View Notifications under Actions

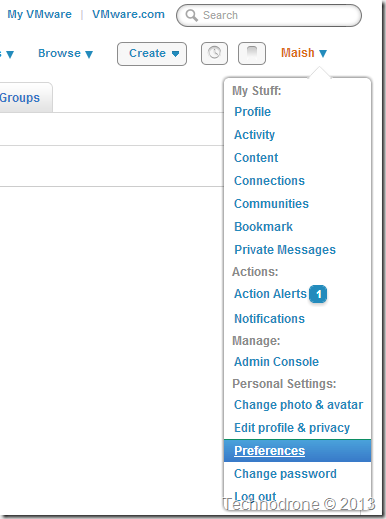click(269, 319)
